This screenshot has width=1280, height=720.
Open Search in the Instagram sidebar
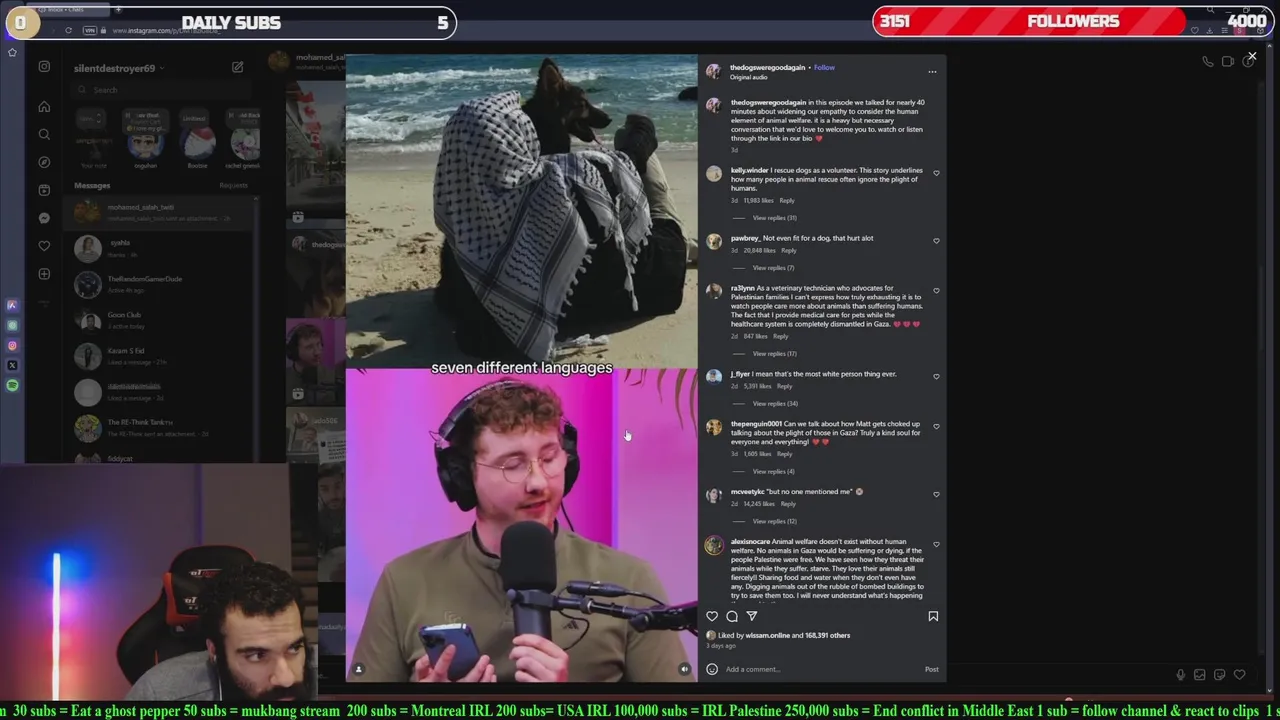point(44,134)
